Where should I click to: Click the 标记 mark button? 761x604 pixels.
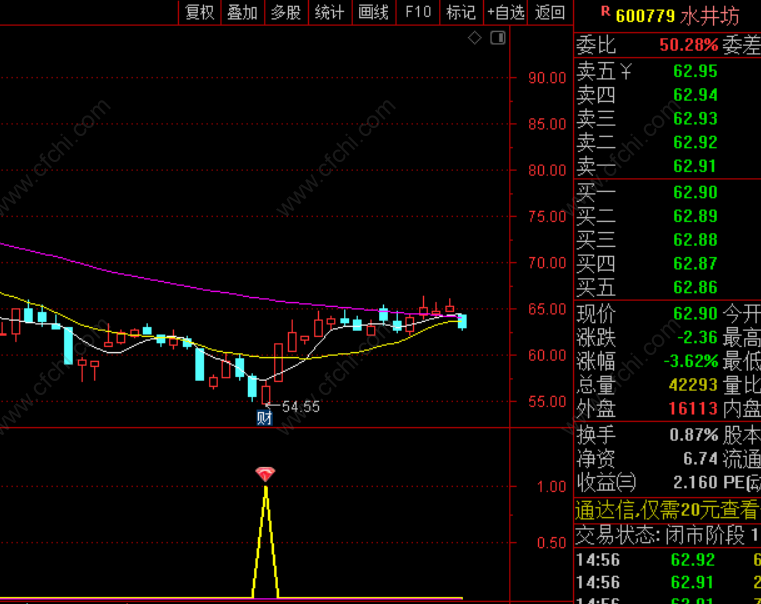pos(461,12)
